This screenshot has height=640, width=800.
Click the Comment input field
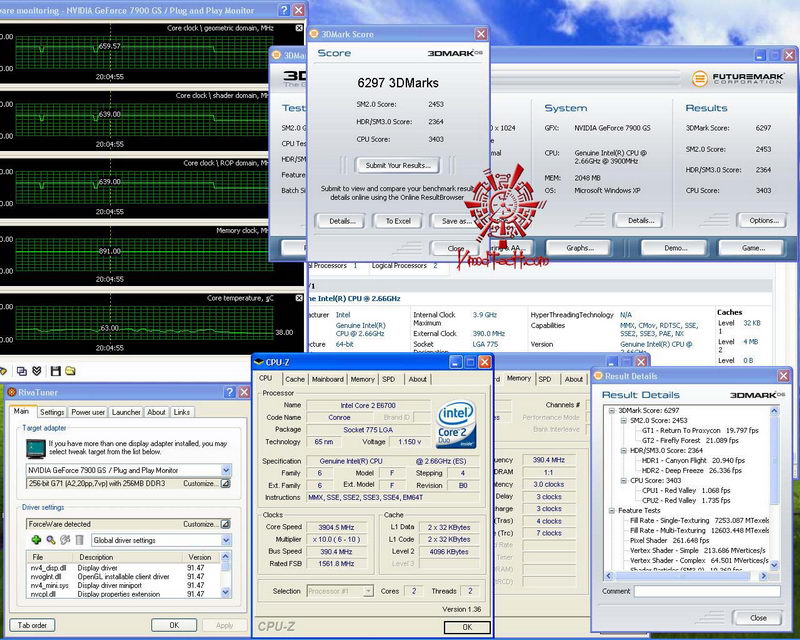tap(708, 591)
